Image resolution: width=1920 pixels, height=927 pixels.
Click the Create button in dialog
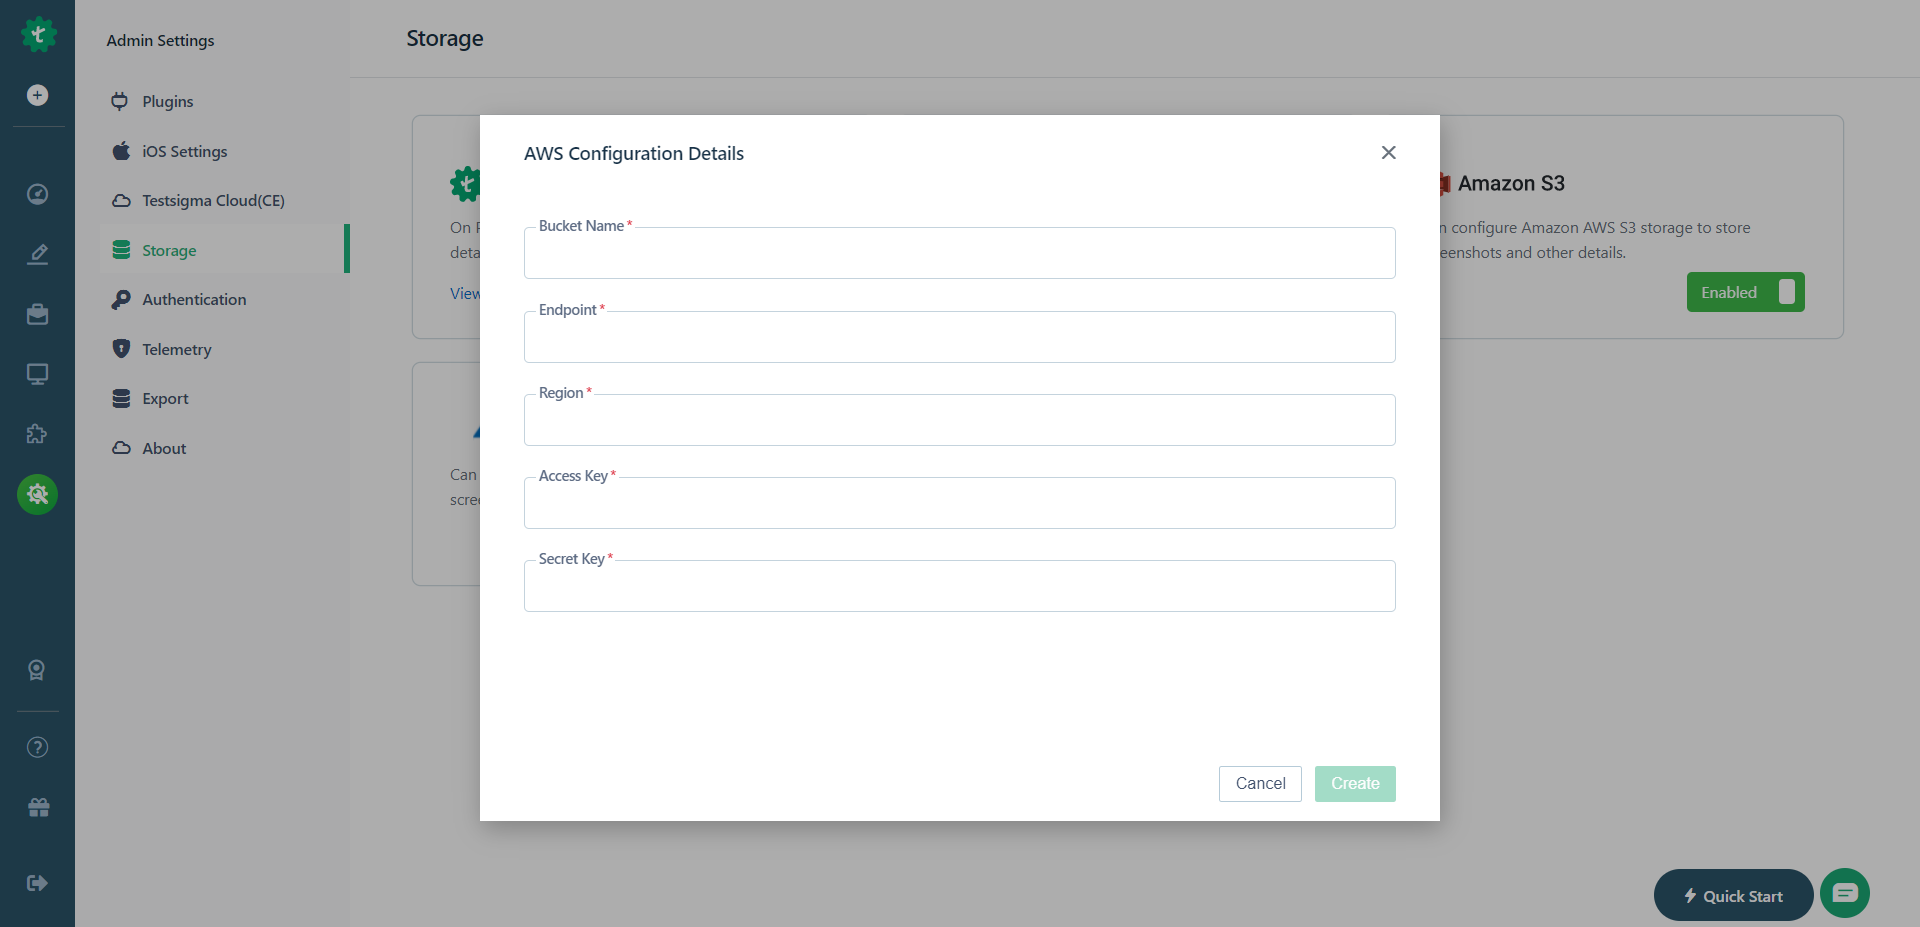click(x=1355, y=784)
